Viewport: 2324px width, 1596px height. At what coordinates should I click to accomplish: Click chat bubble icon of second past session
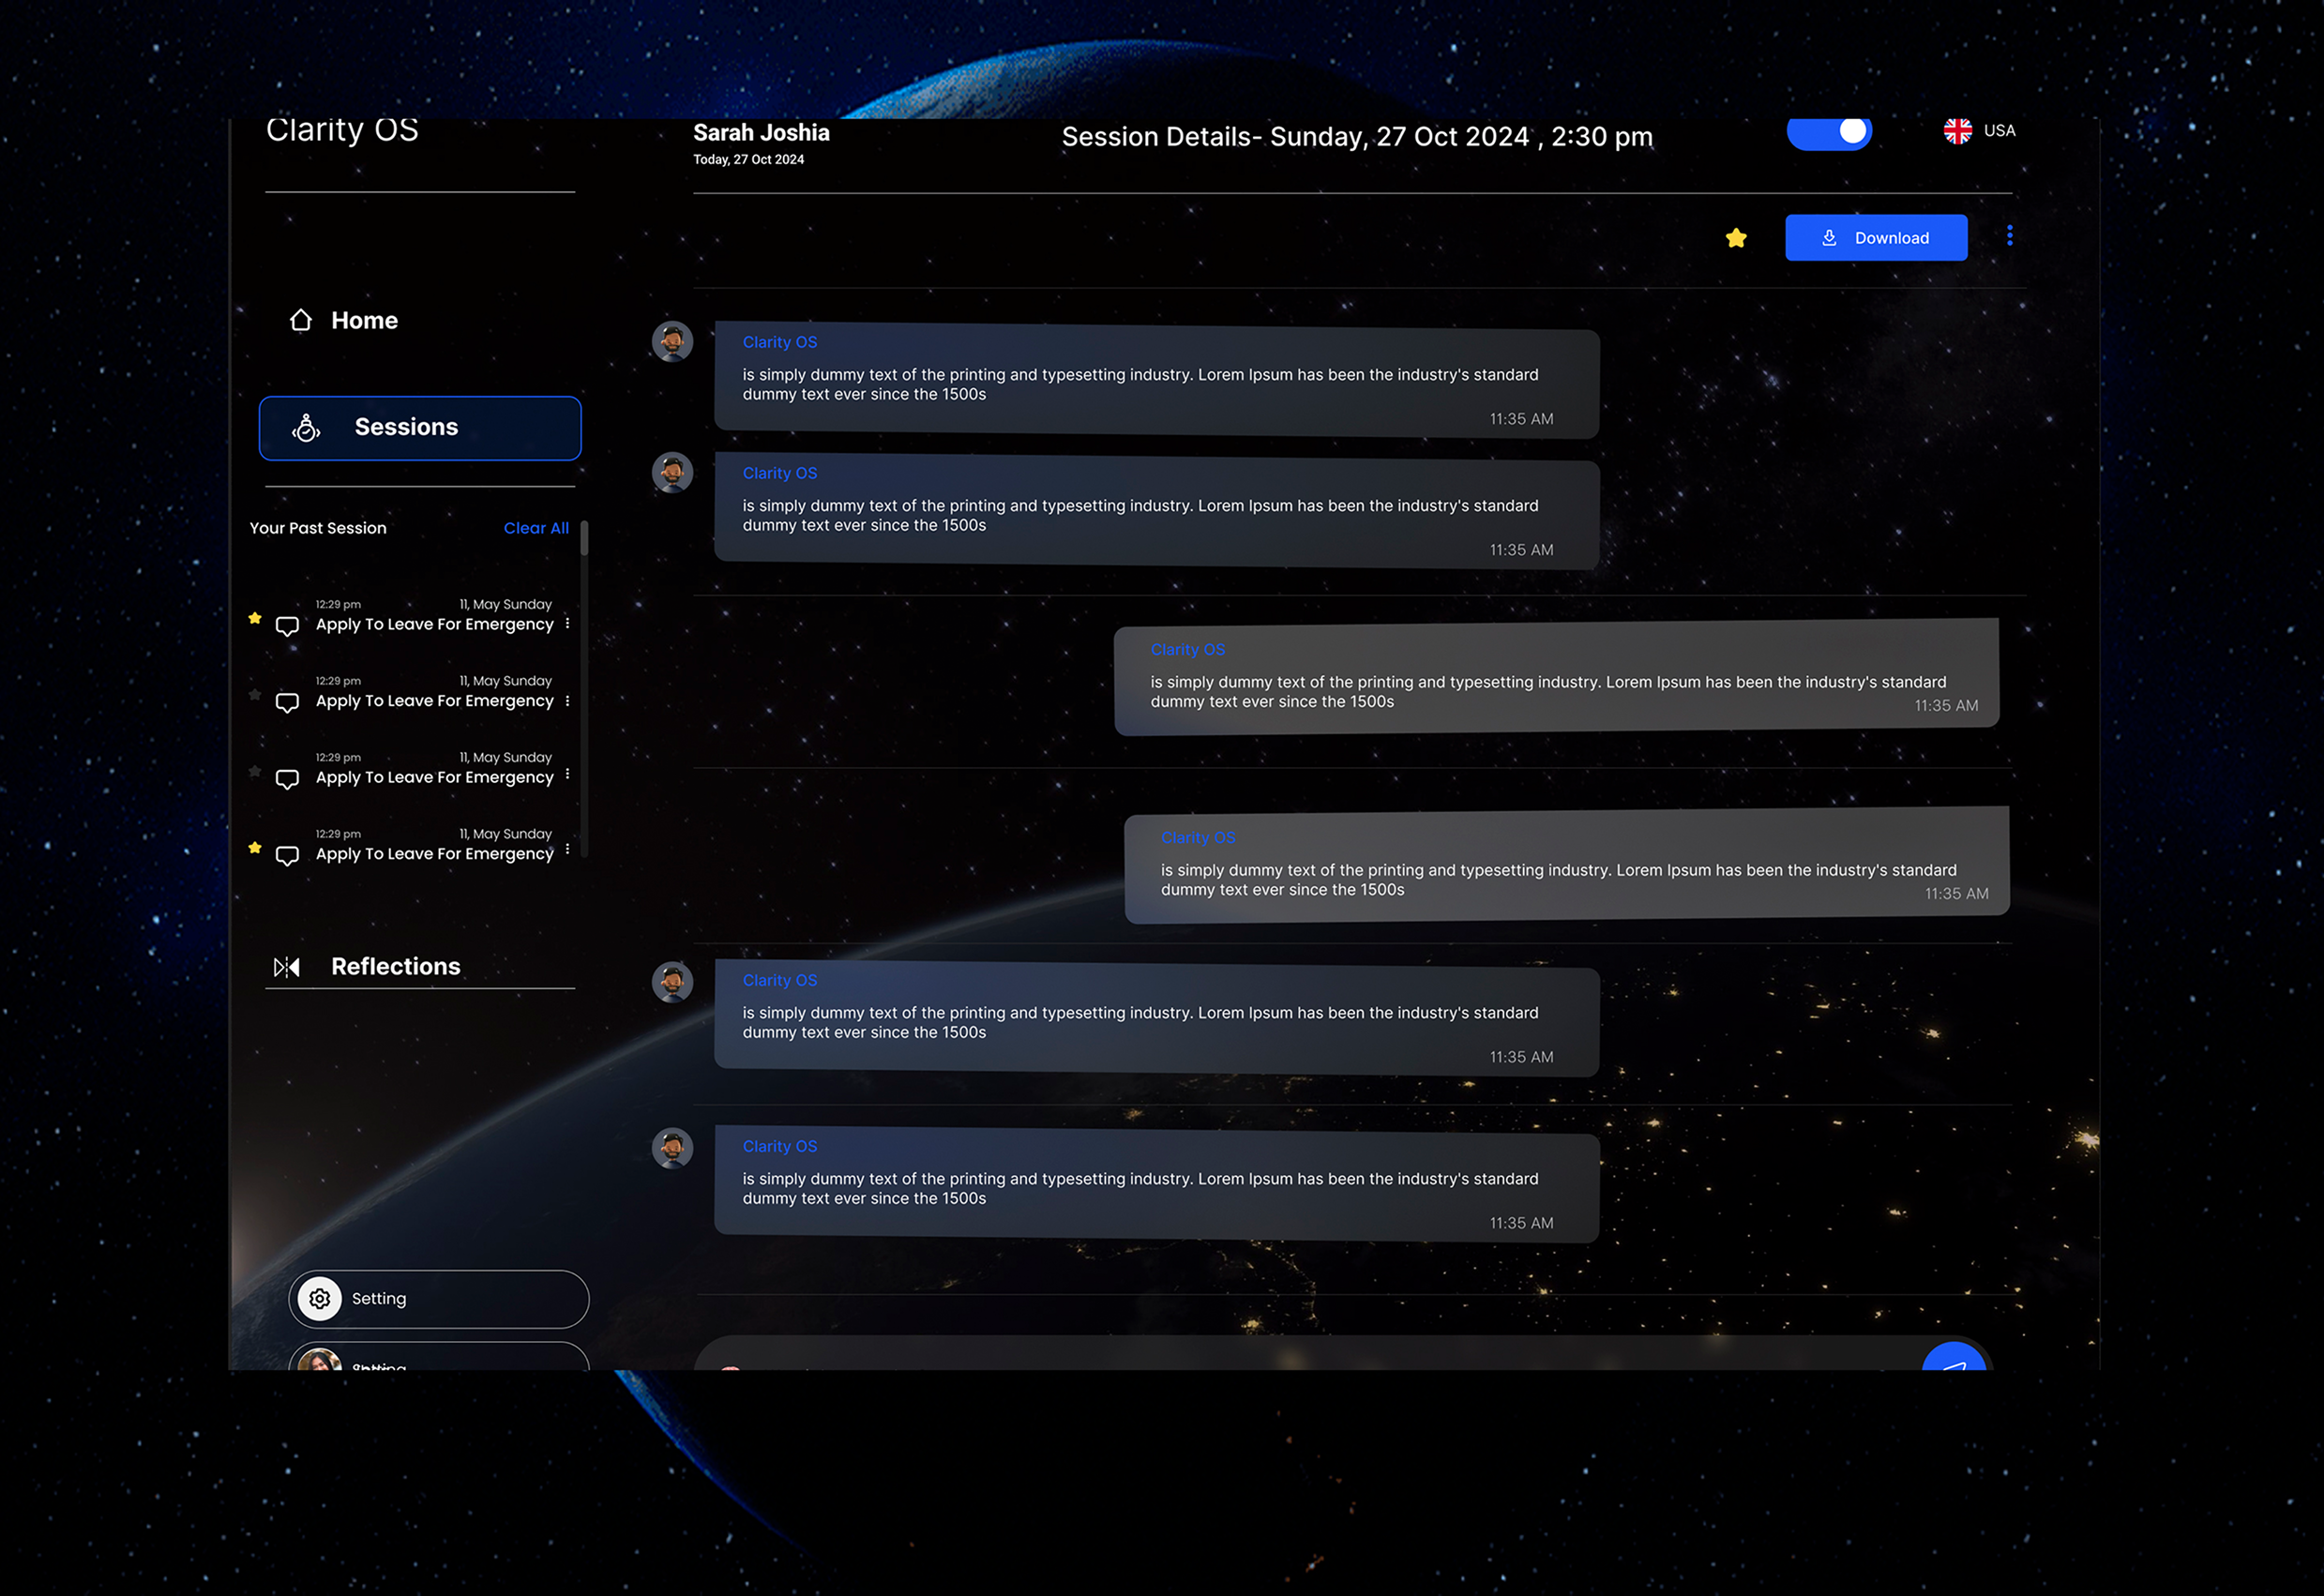(287, 703)
